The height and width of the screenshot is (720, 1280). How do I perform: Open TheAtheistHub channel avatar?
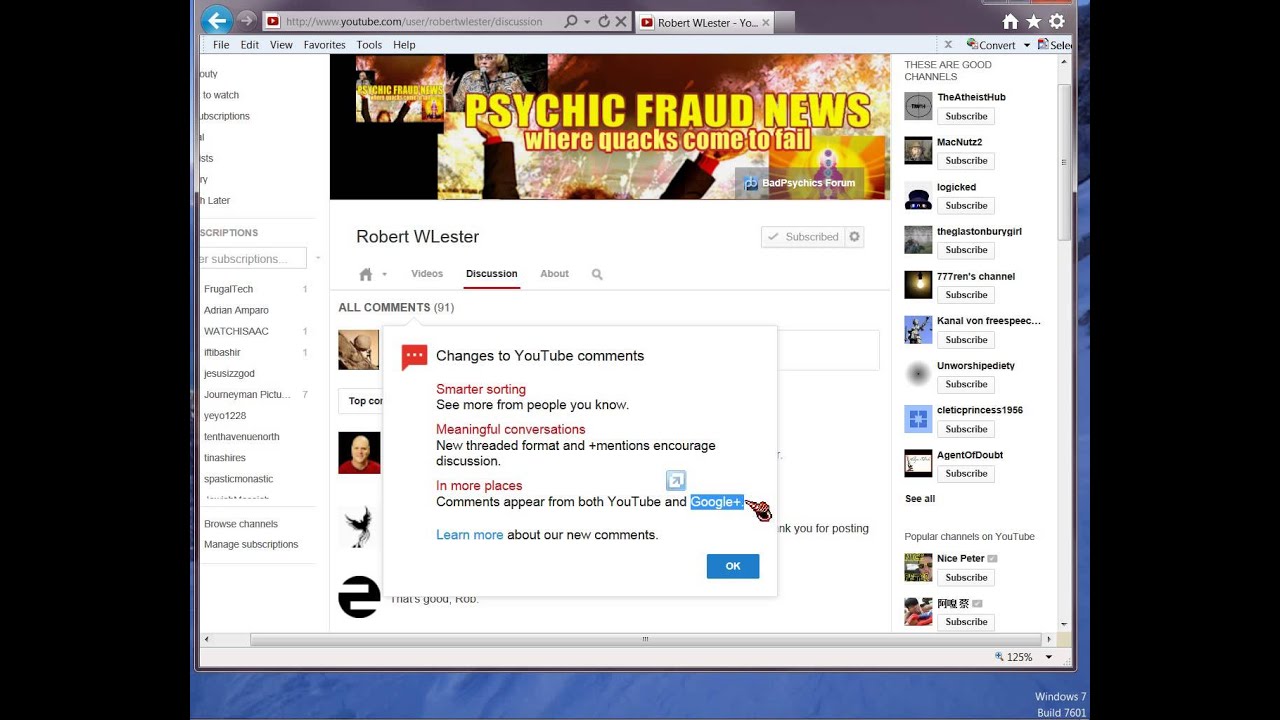pyautogui.click(x=918, y=106)
